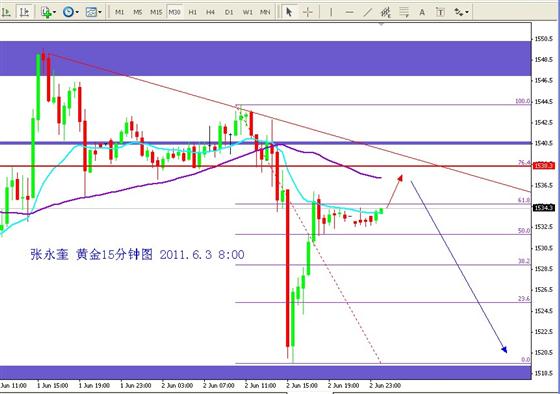Activate the crosshair tool
The width and height of the screenshot is (560, 394).
click(308, 12)
